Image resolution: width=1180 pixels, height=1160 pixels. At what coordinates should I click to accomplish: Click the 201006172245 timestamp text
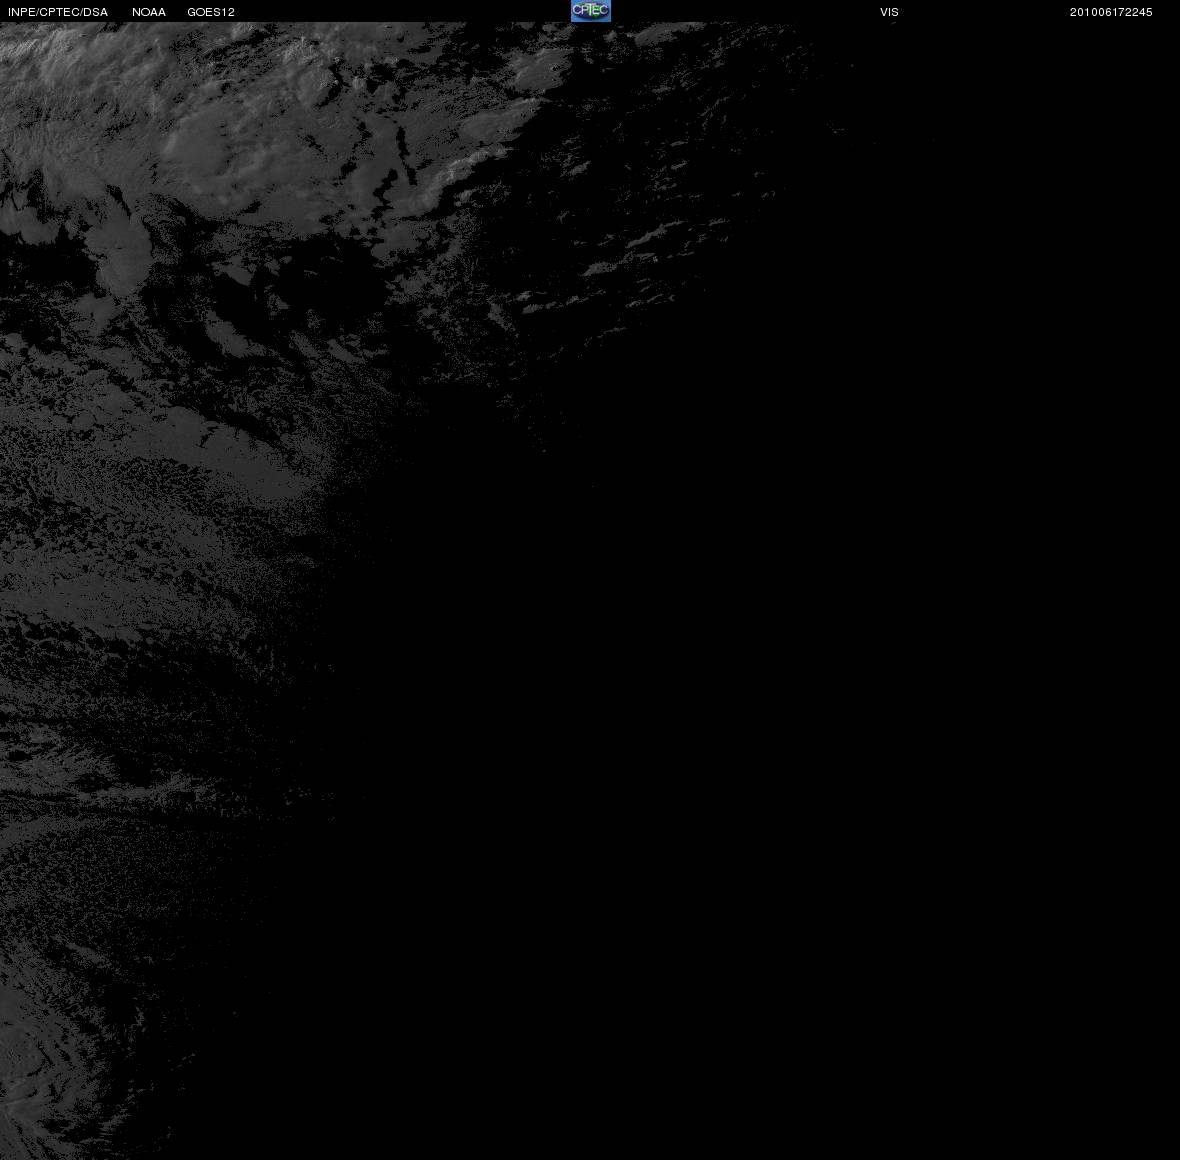pyautogui.click(x=1111, y=12)
